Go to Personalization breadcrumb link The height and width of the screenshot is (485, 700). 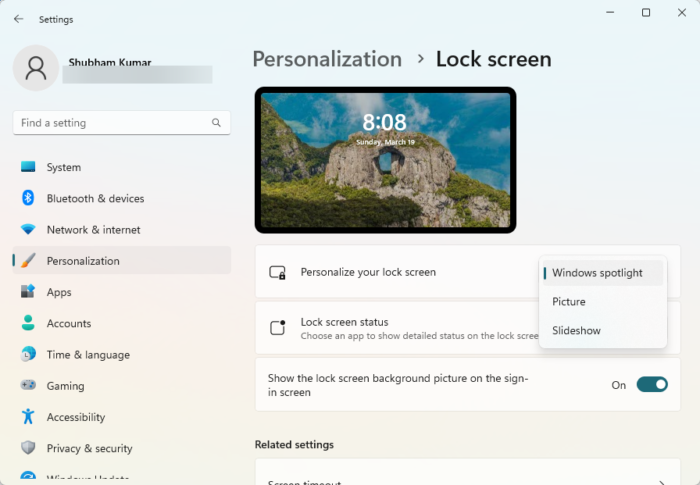327,59
